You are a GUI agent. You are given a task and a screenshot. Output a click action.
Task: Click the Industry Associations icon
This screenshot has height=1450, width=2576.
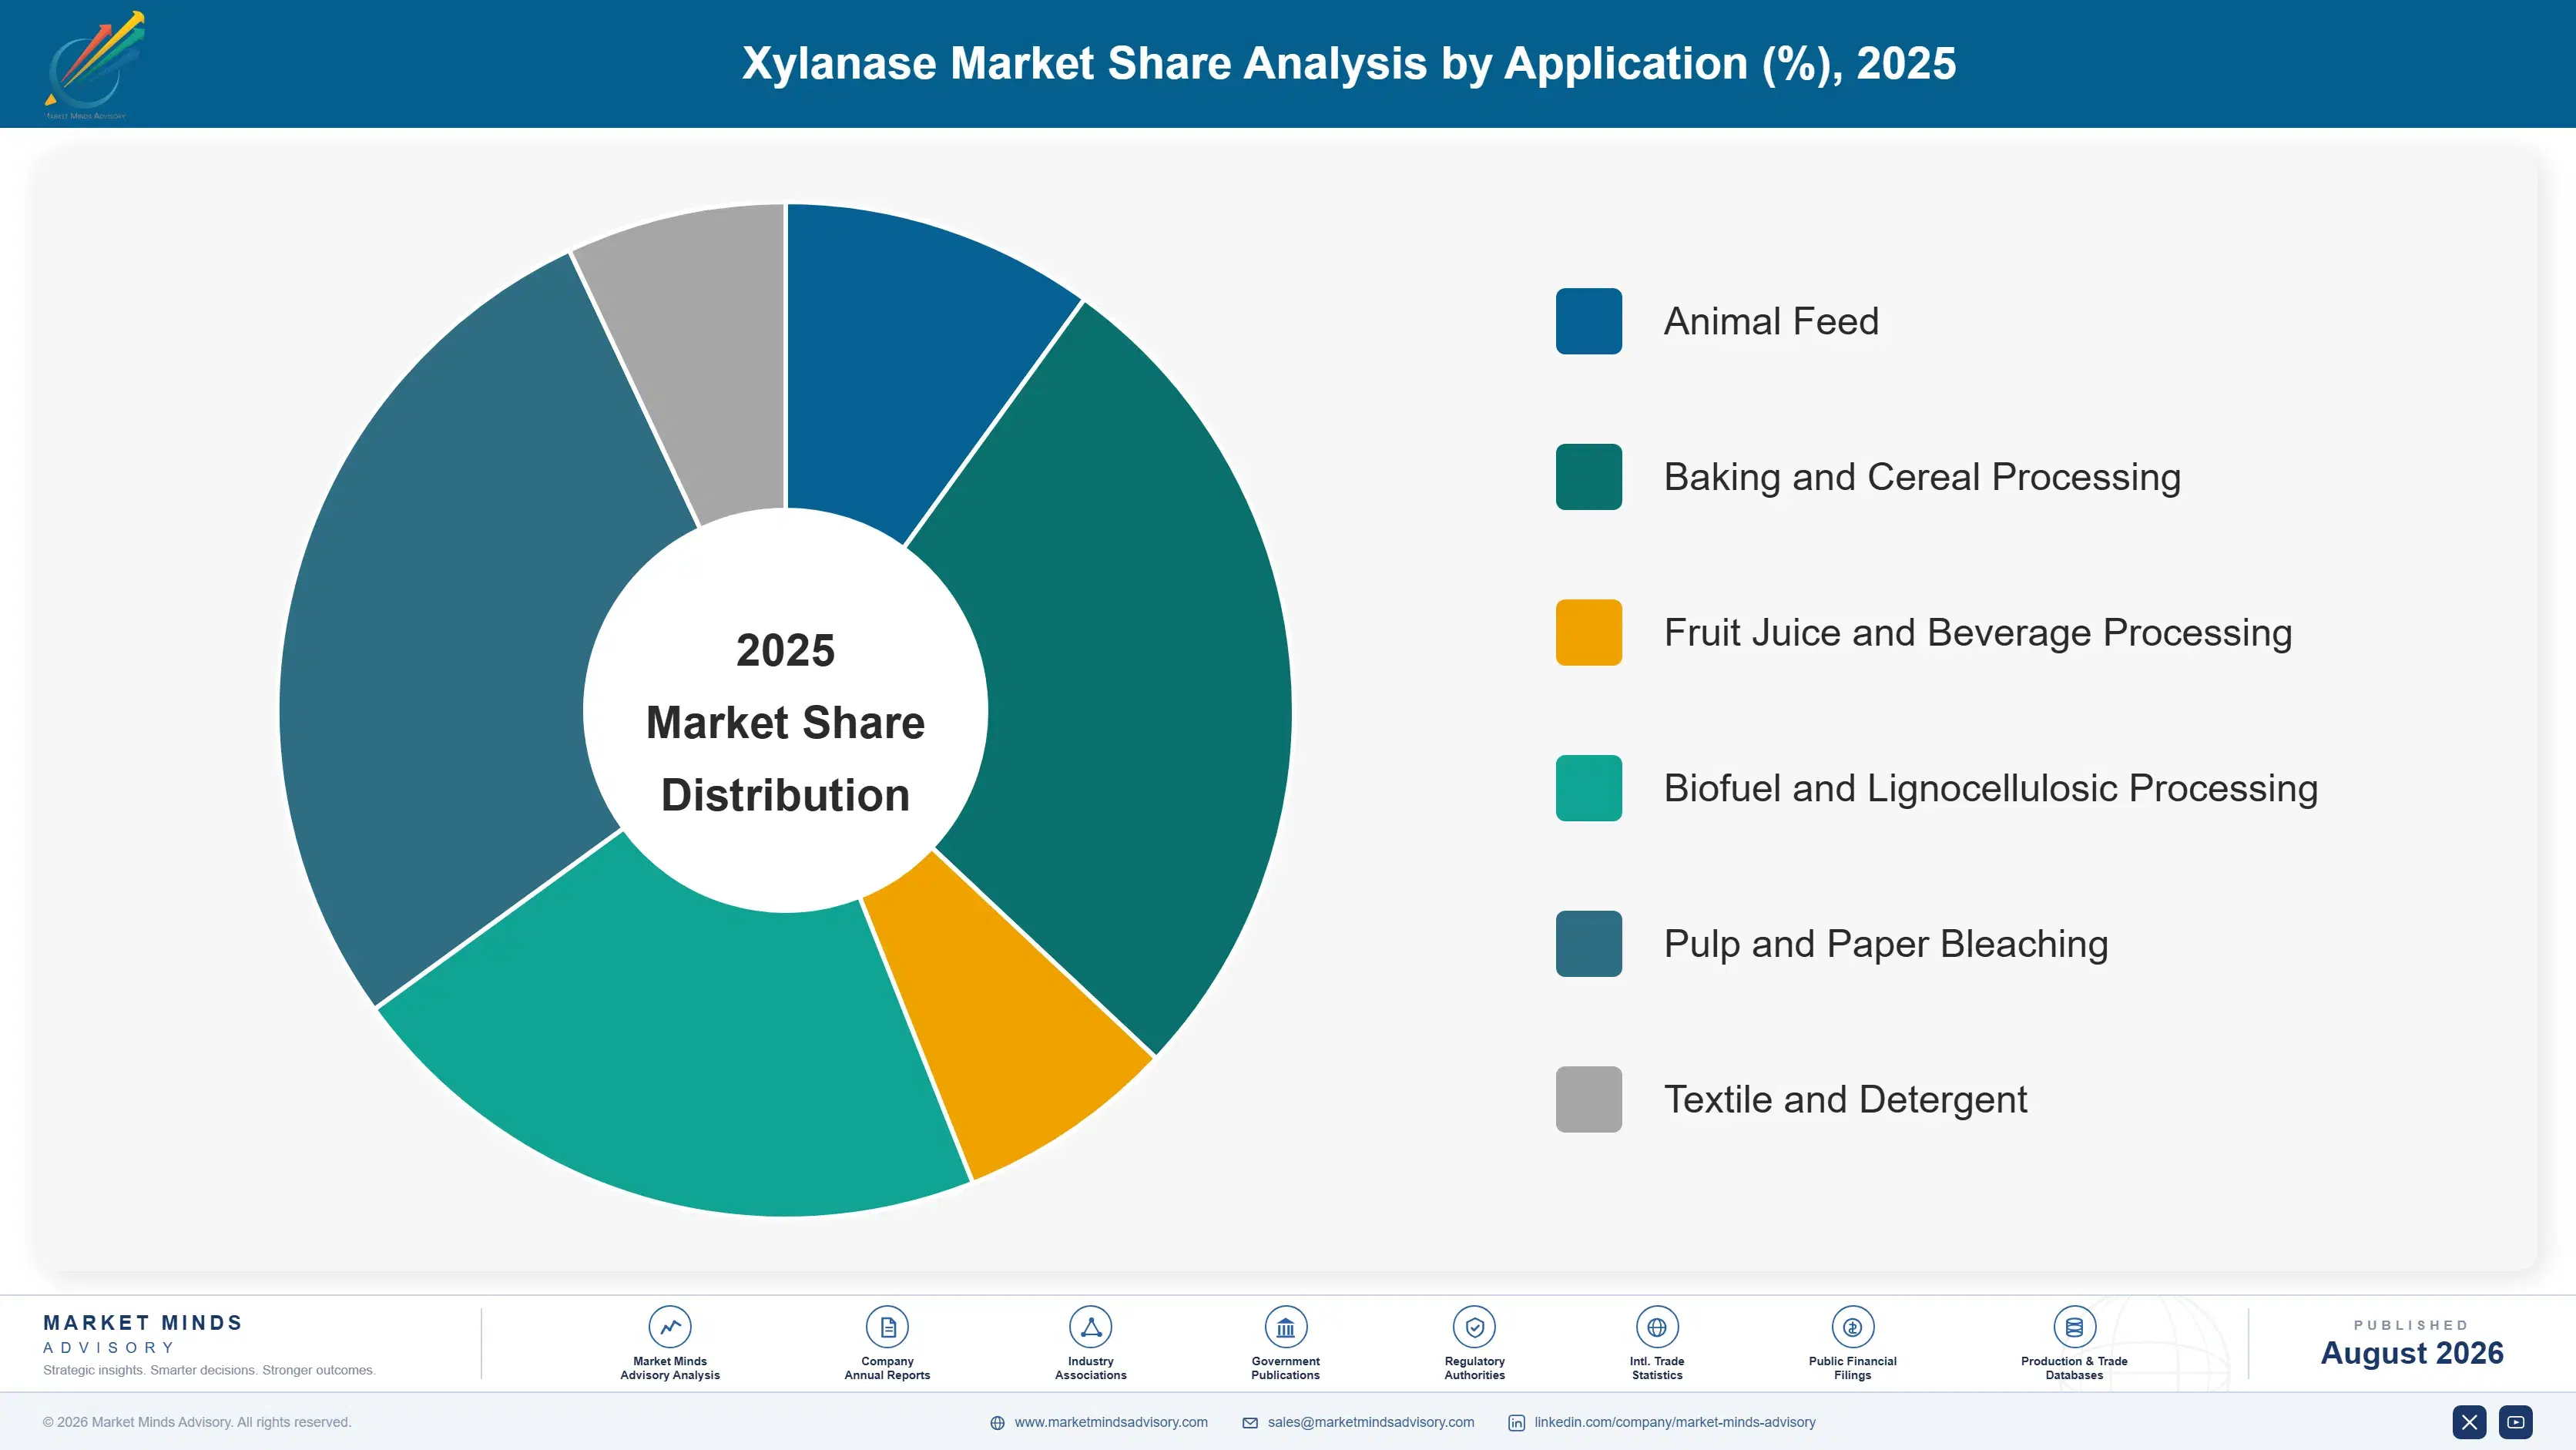(x=1090, y=1327)
